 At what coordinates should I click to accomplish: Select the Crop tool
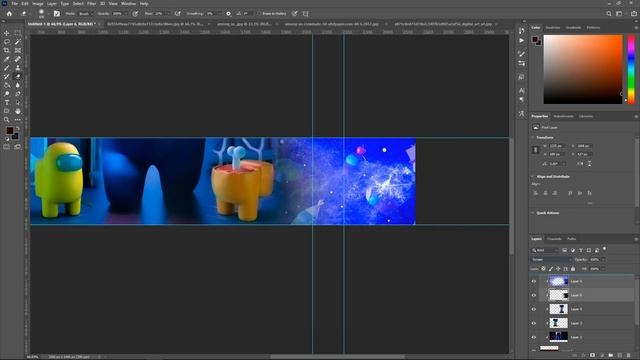tap(7, 50)
